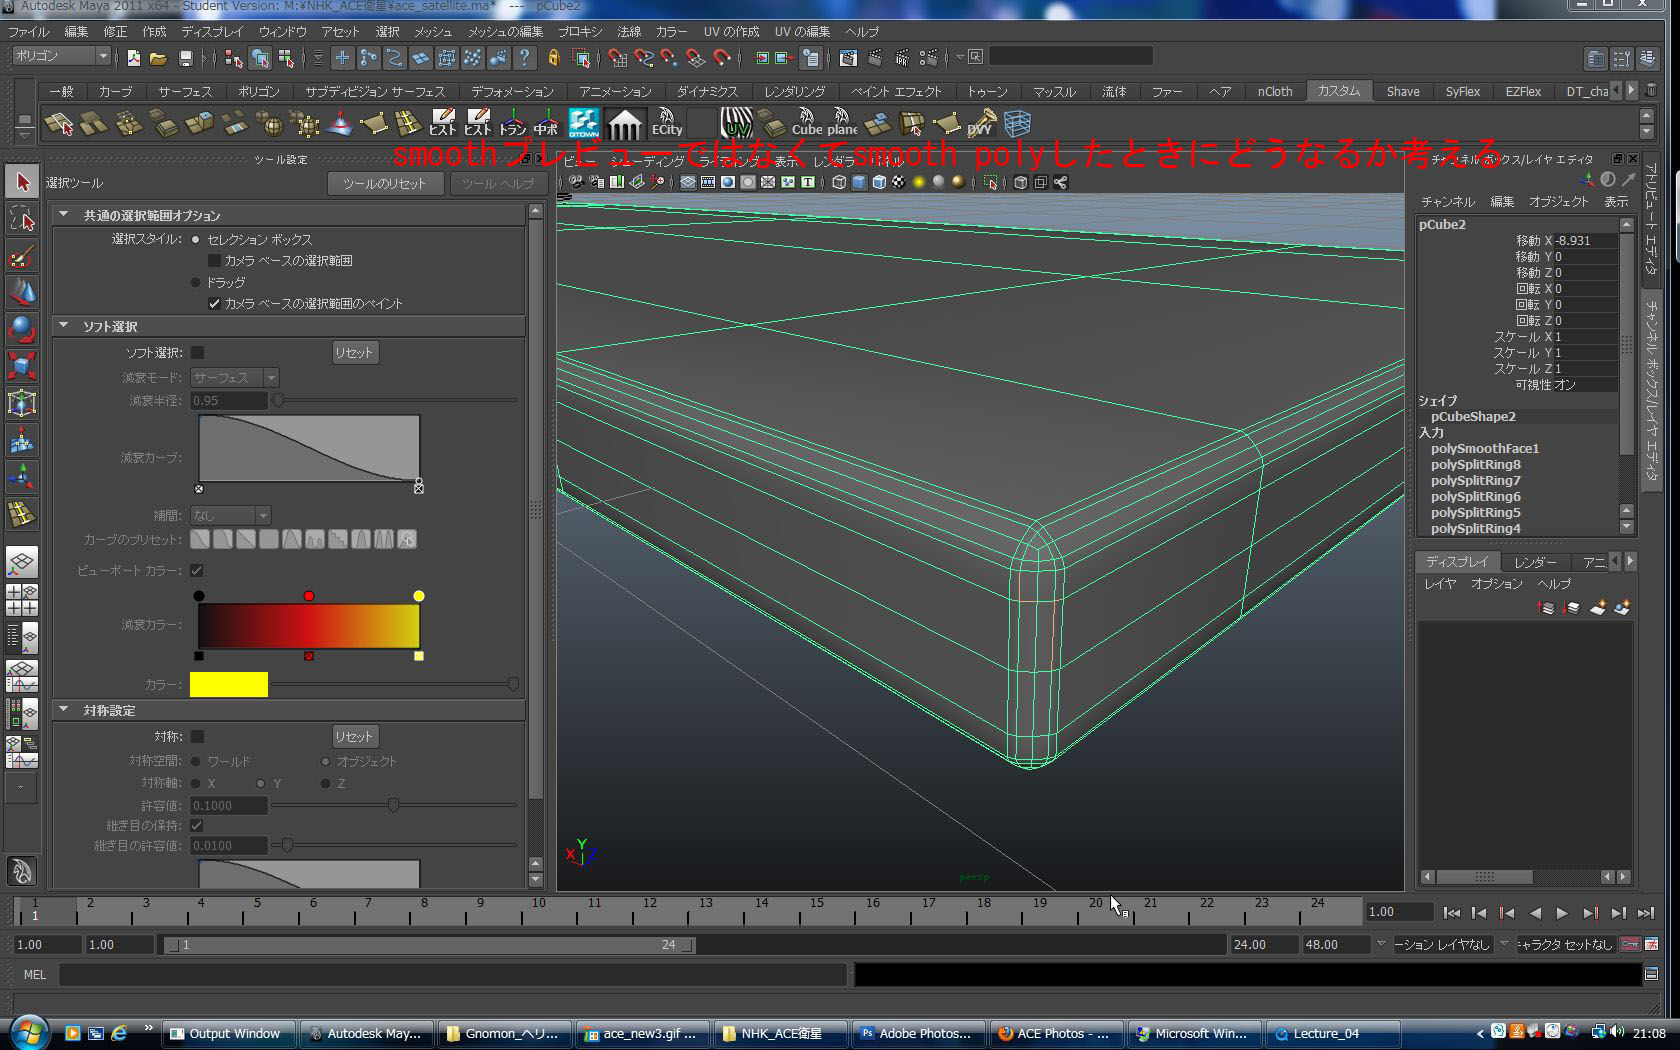This screenshot has width=1680, height=1050.
Task: Switch to the ポリゴン shelf tab
Action: click(258, 91)
